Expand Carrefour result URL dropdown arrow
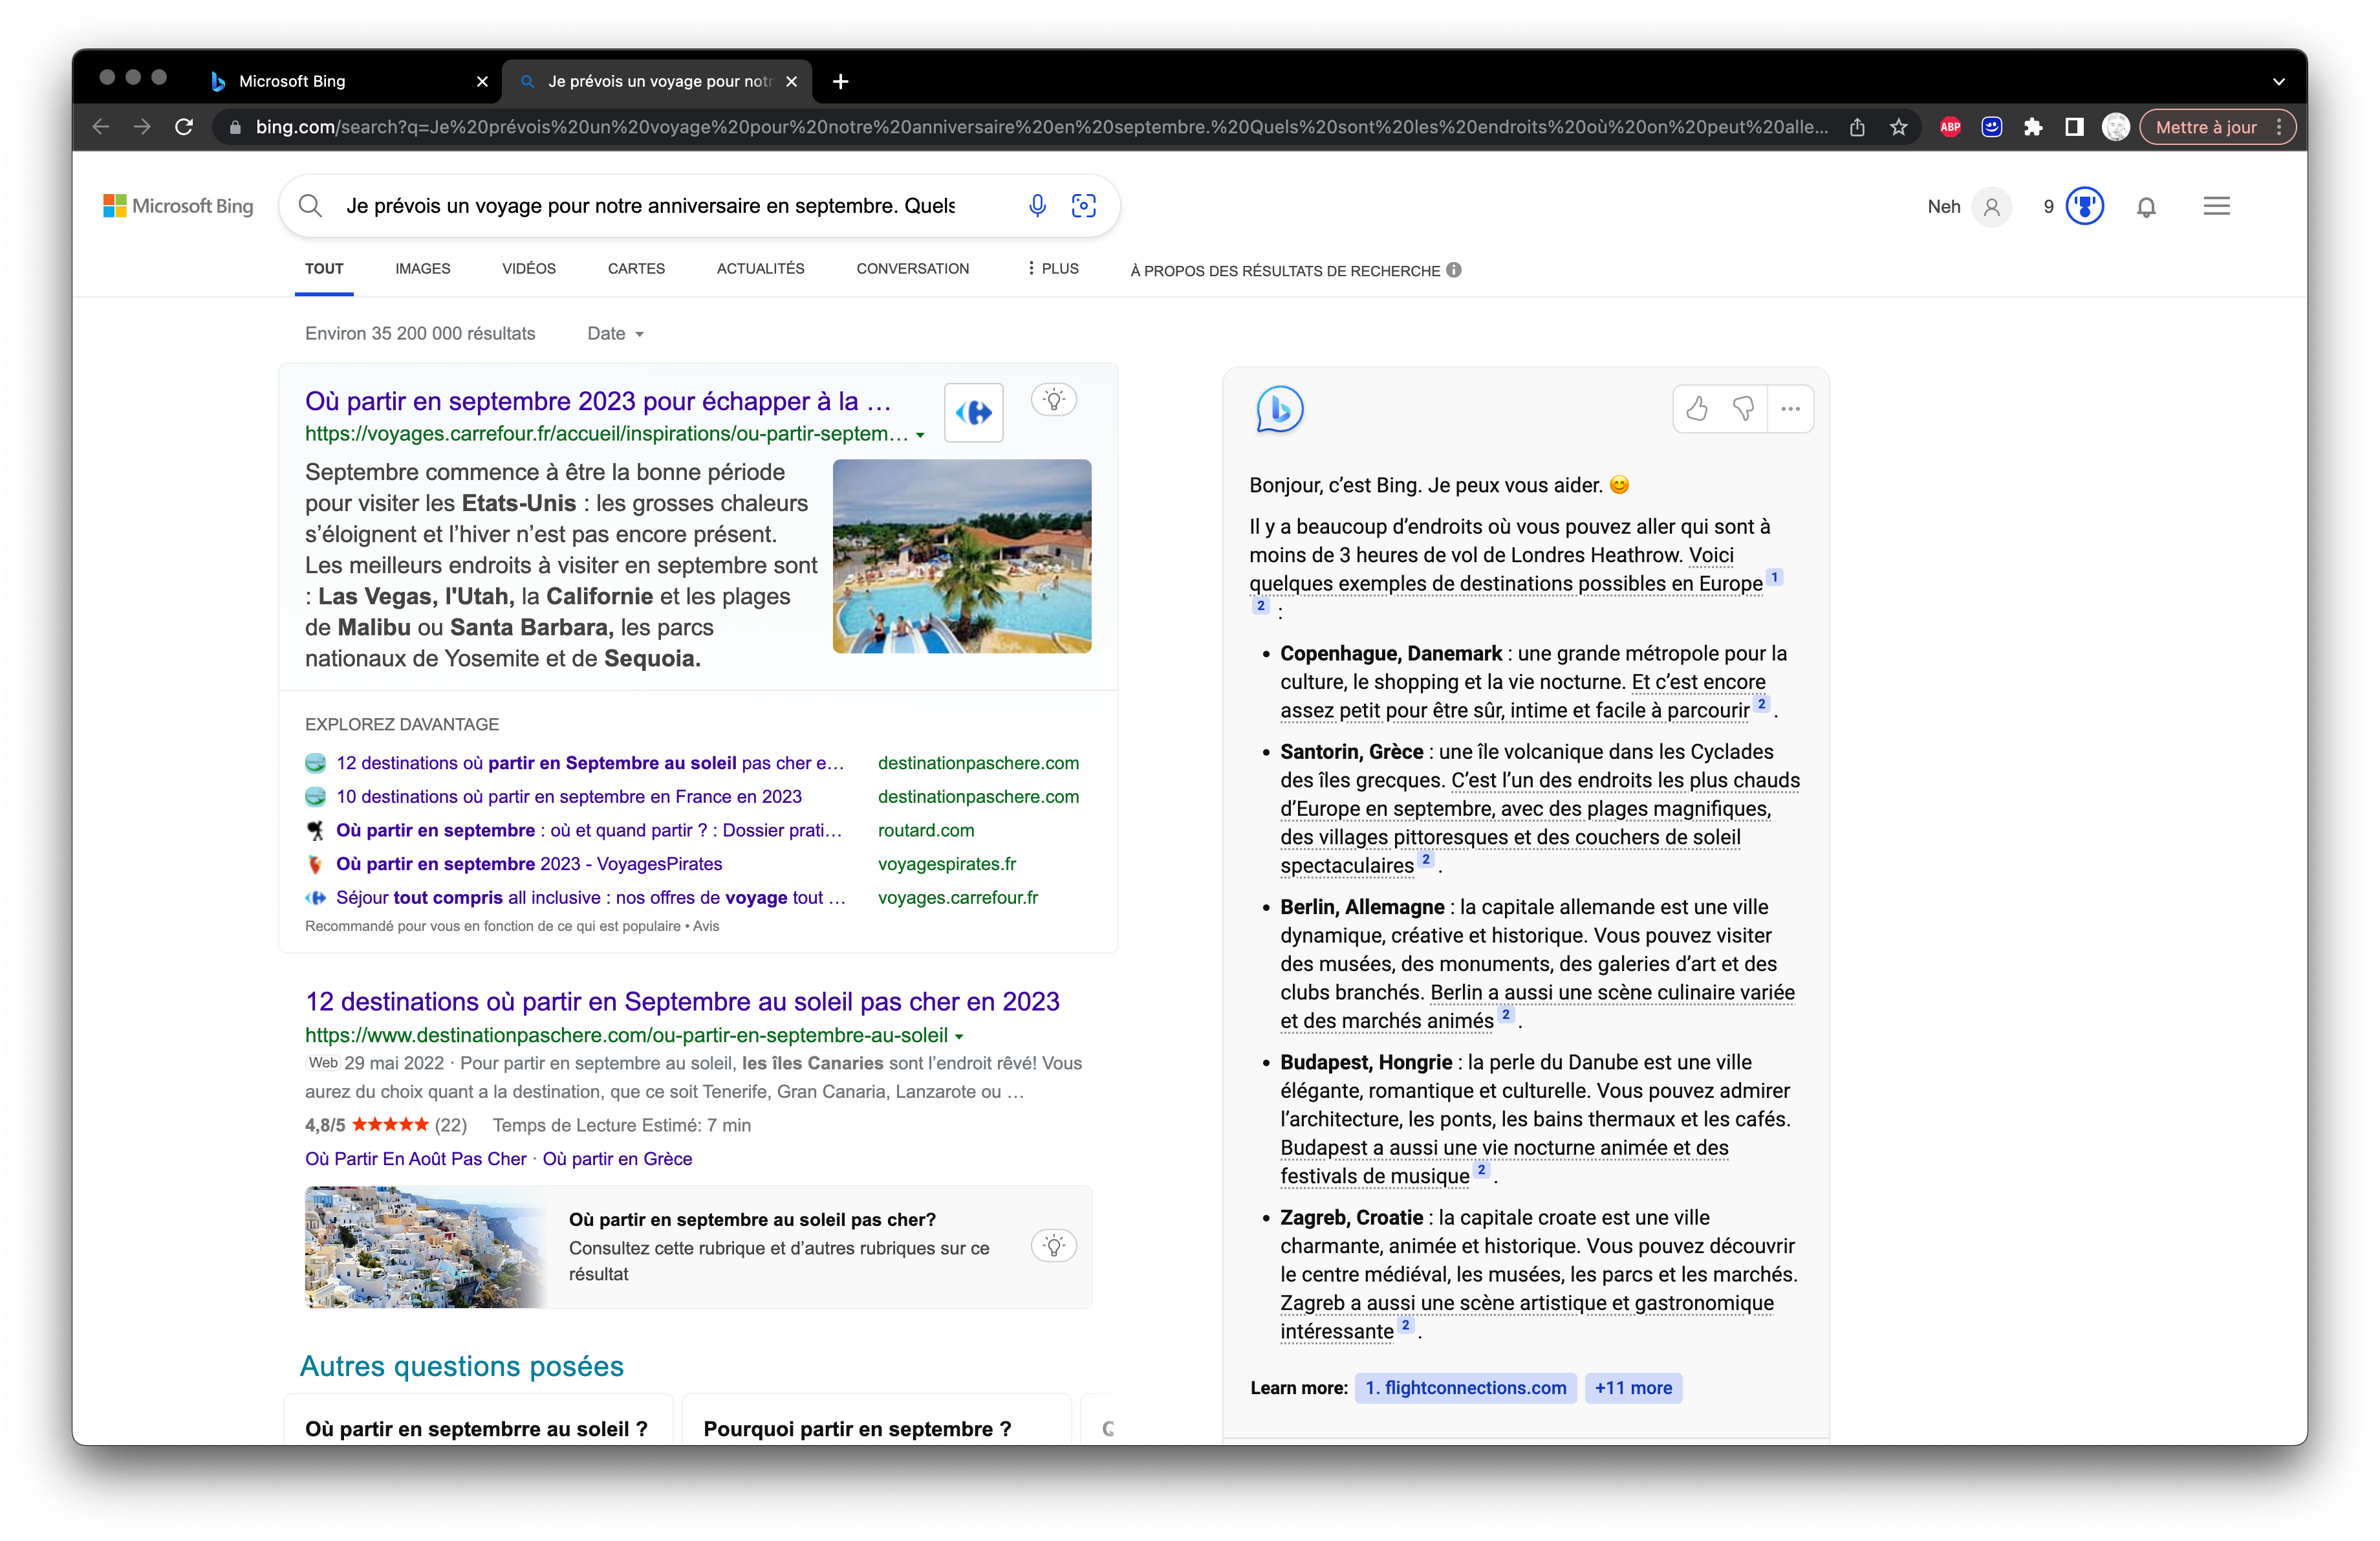 pos(920,436)
